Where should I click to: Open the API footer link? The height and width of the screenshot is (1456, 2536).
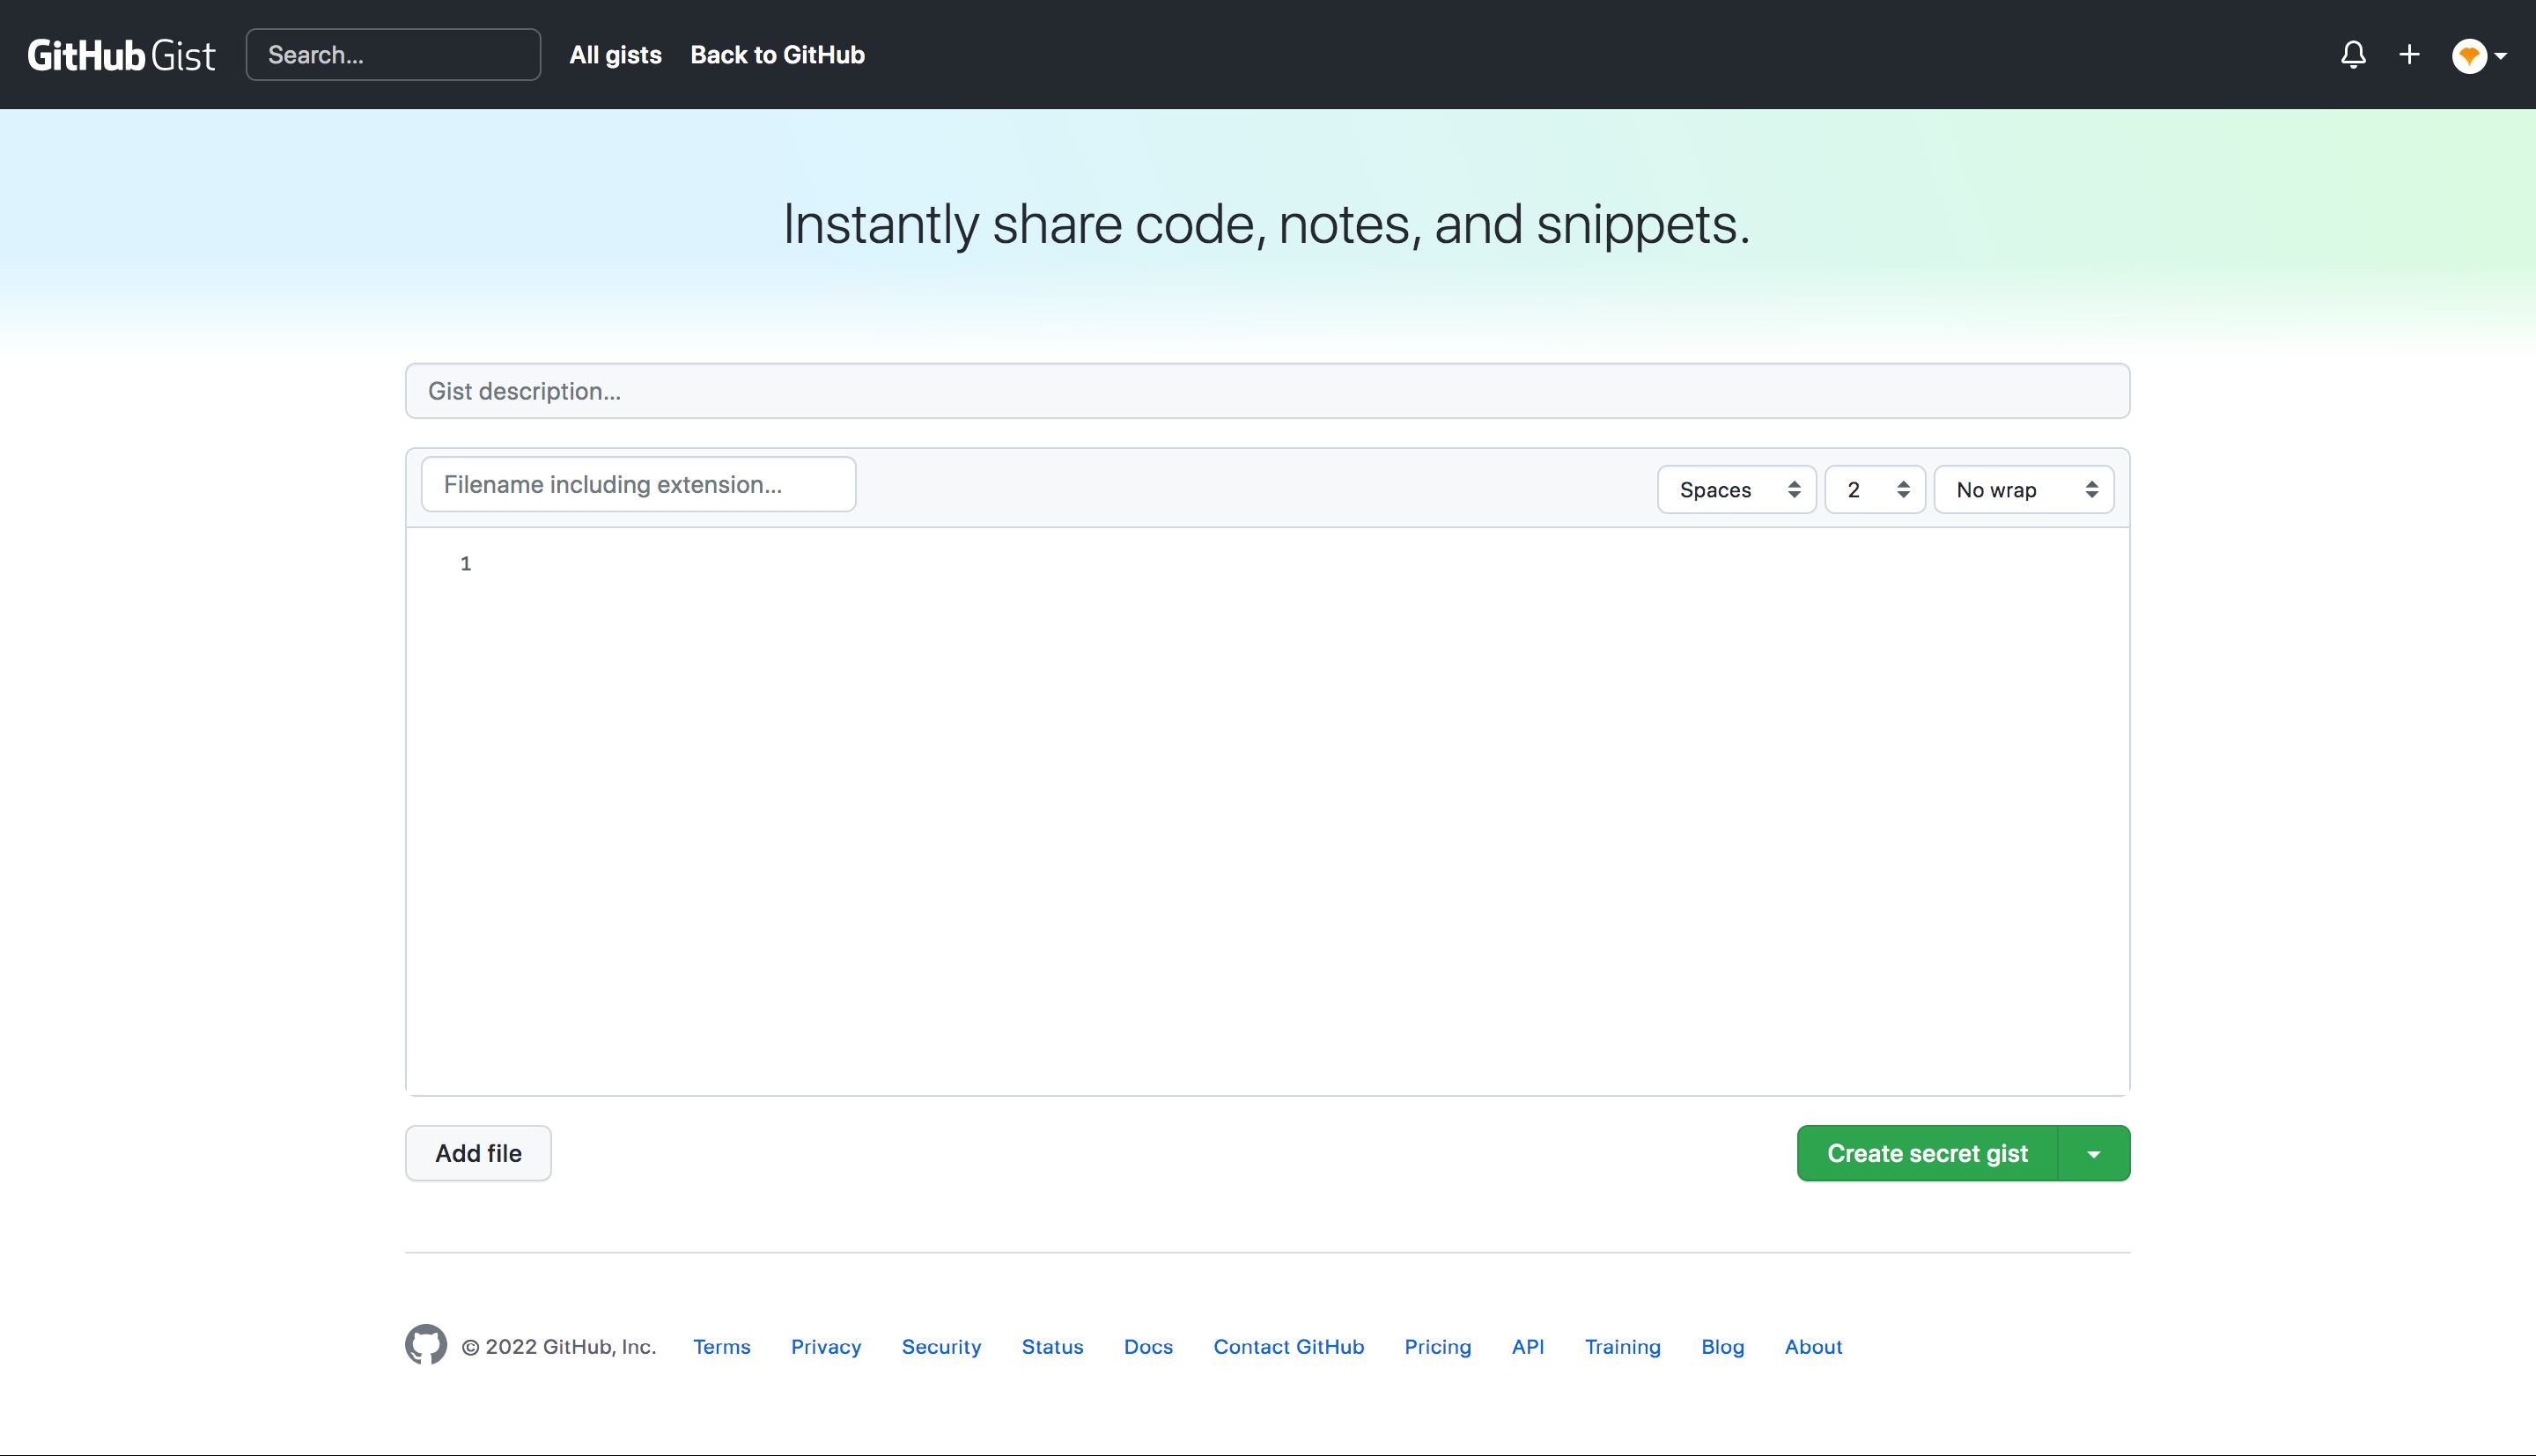(1528, 1347)
